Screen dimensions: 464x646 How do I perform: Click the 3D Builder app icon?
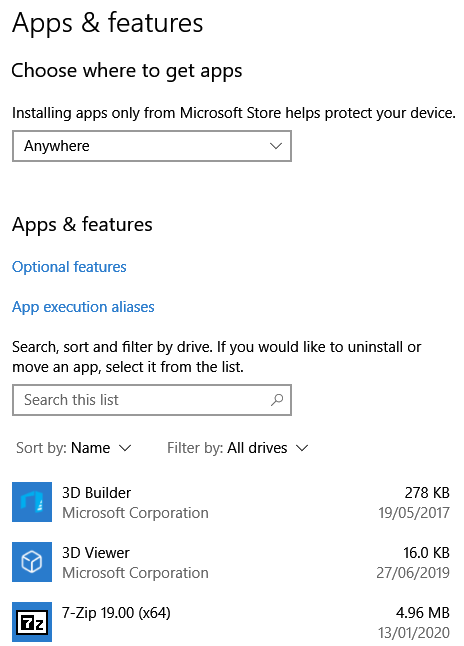[x=32, y=502]
